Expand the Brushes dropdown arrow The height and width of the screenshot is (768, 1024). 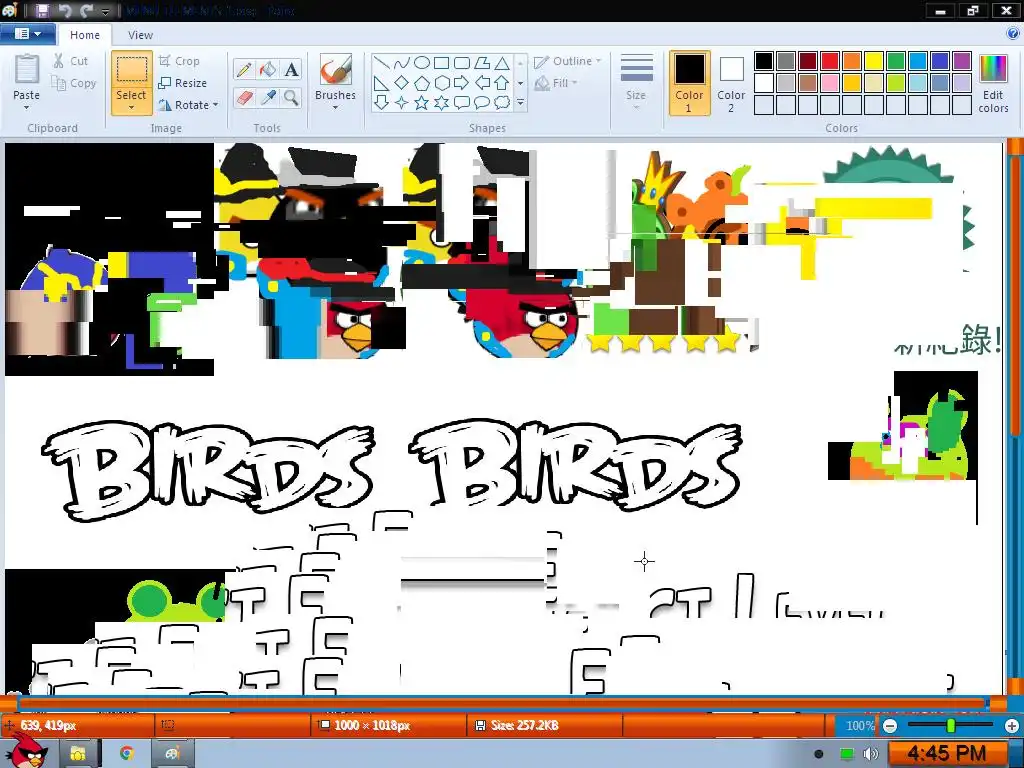pyautogui.click(x=335, y=108)
